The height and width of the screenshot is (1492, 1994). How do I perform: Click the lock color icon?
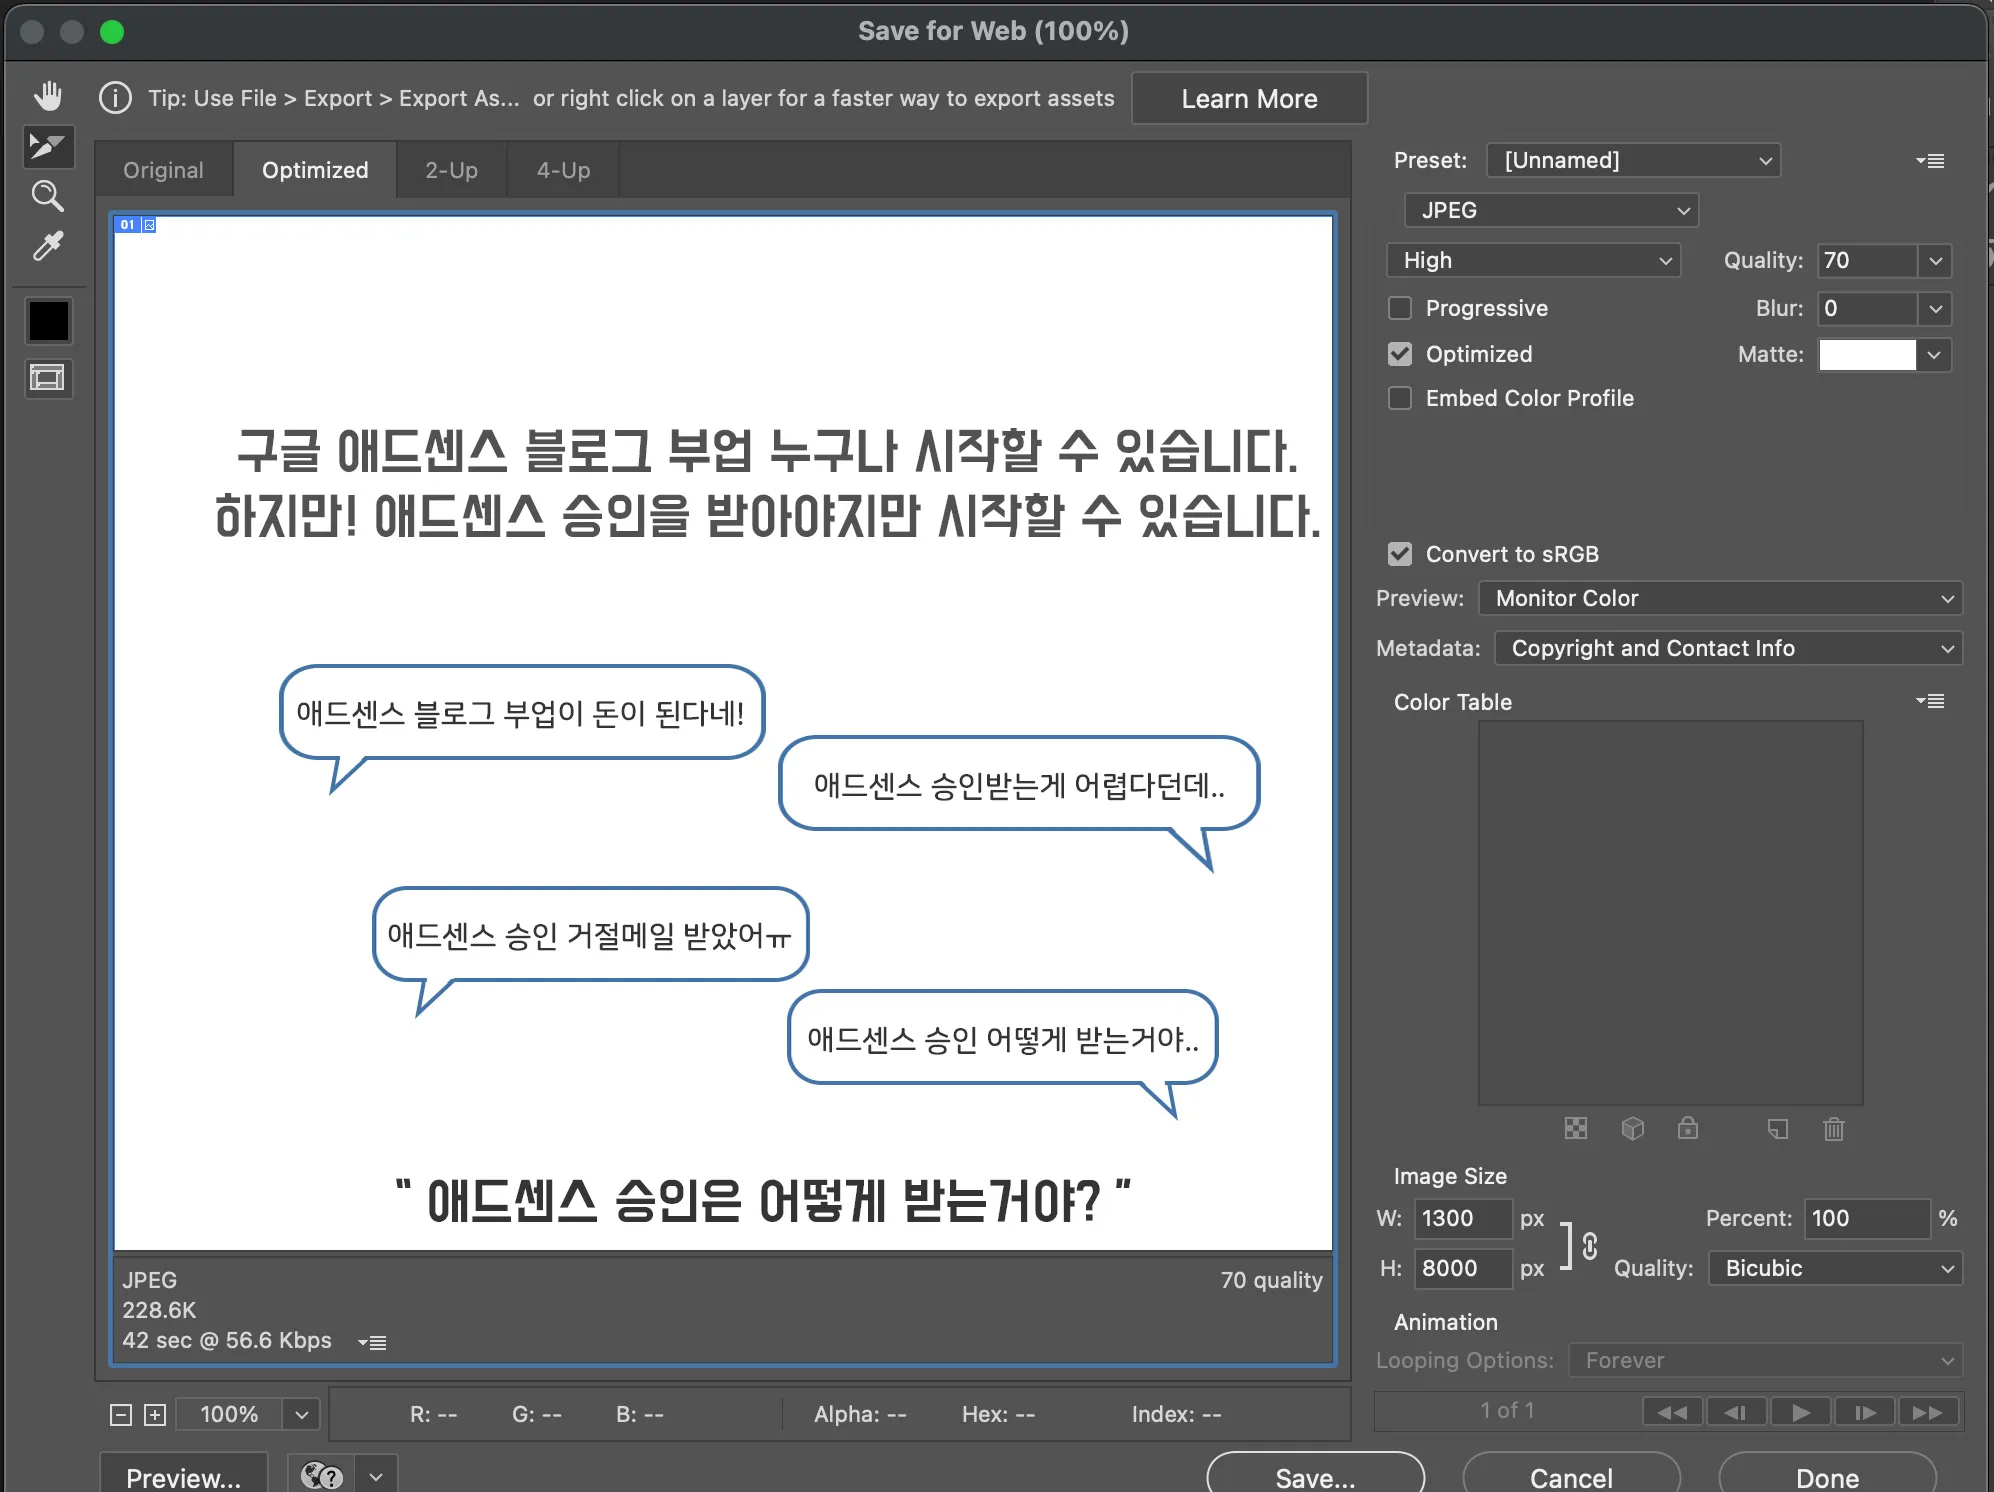click(x=1688, y=1129)
